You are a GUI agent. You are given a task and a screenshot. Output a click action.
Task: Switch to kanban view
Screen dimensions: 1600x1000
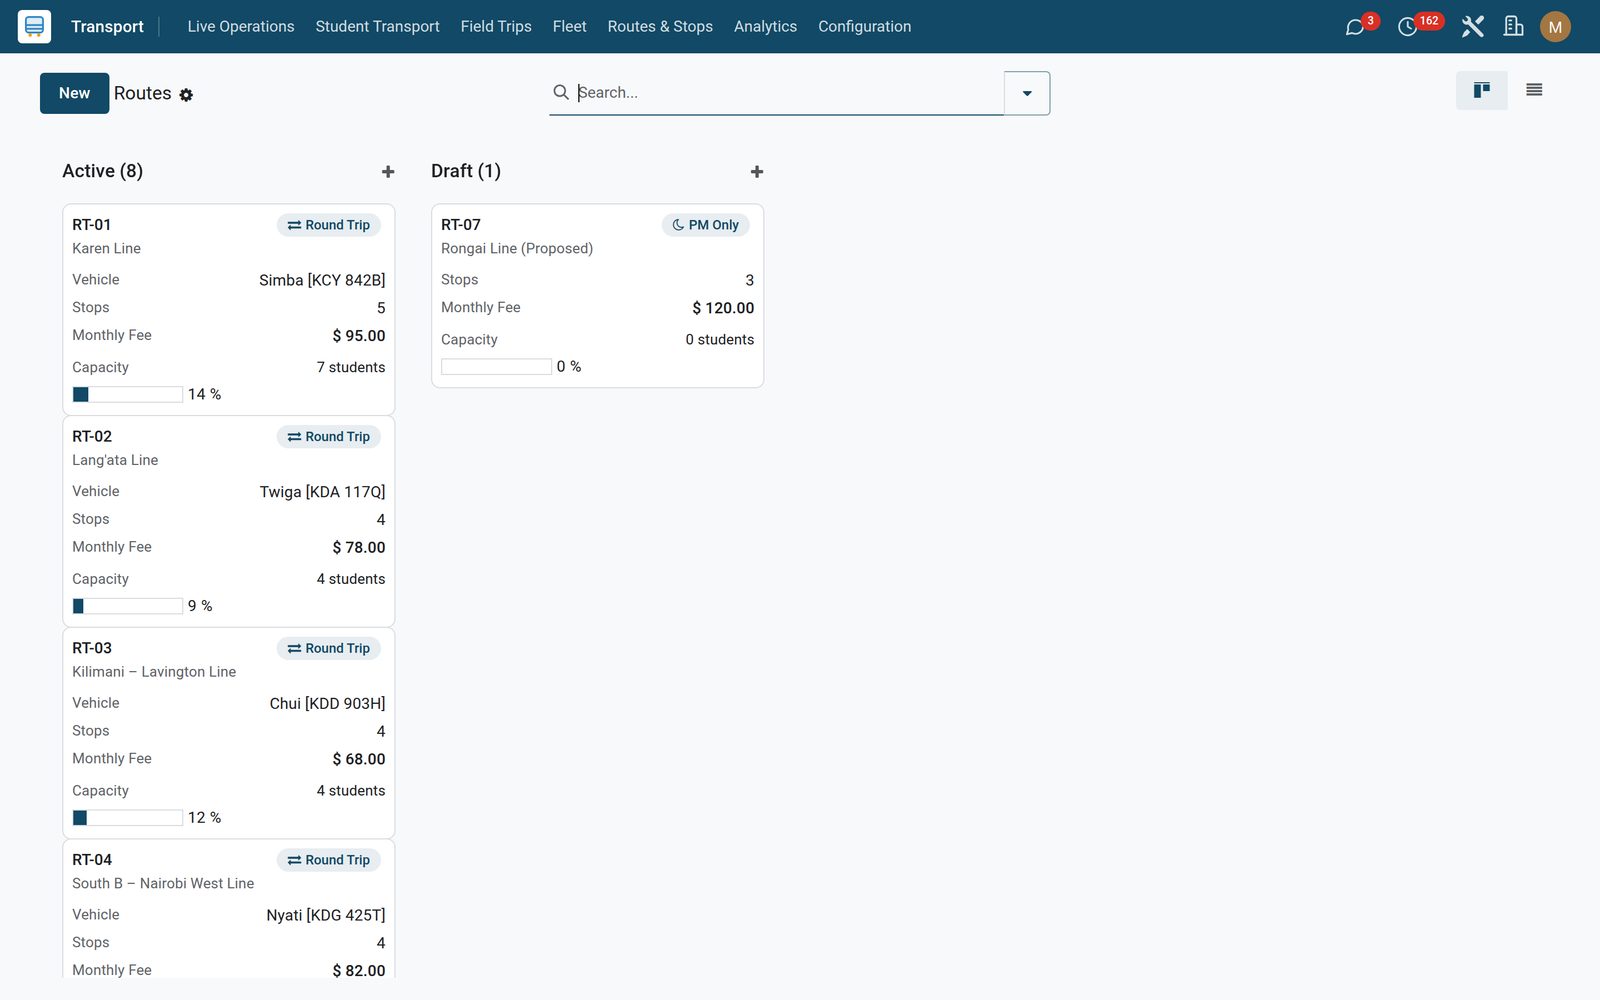pyautogui.click(x=1482, y=90)
